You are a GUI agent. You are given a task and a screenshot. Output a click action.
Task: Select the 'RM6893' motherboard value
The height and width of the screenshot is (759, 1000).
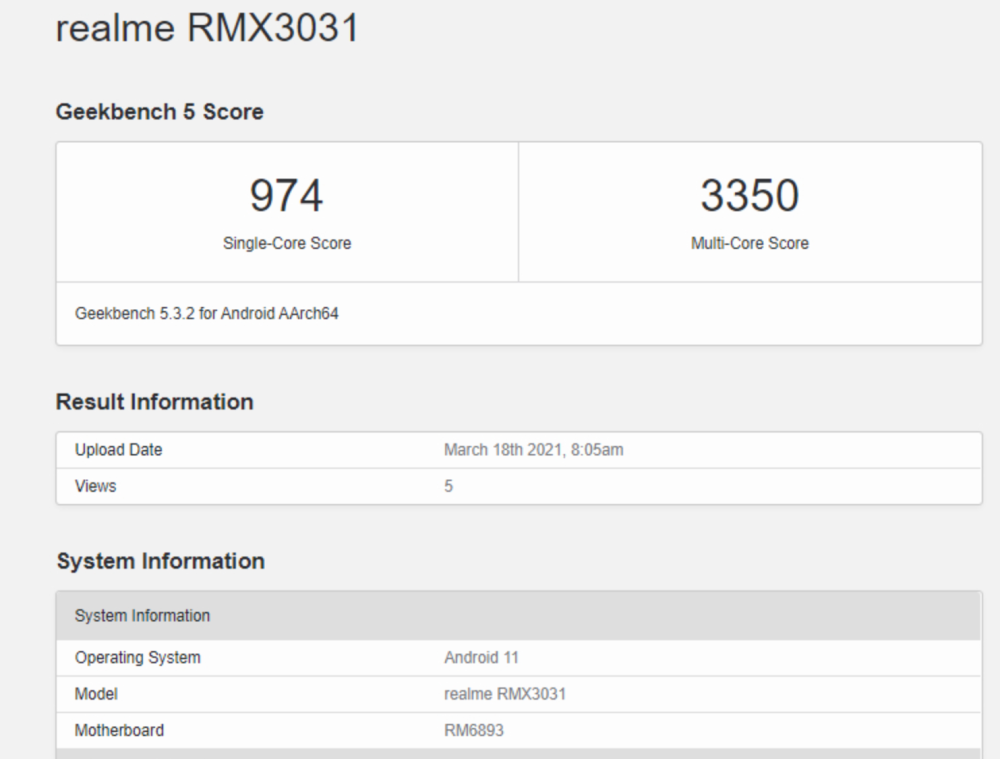474,730
